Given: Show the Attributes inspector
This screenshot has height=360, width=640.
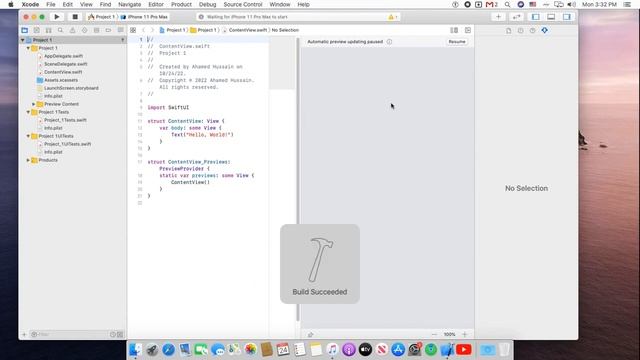Looking at the screenshot, I should (544, 31).
